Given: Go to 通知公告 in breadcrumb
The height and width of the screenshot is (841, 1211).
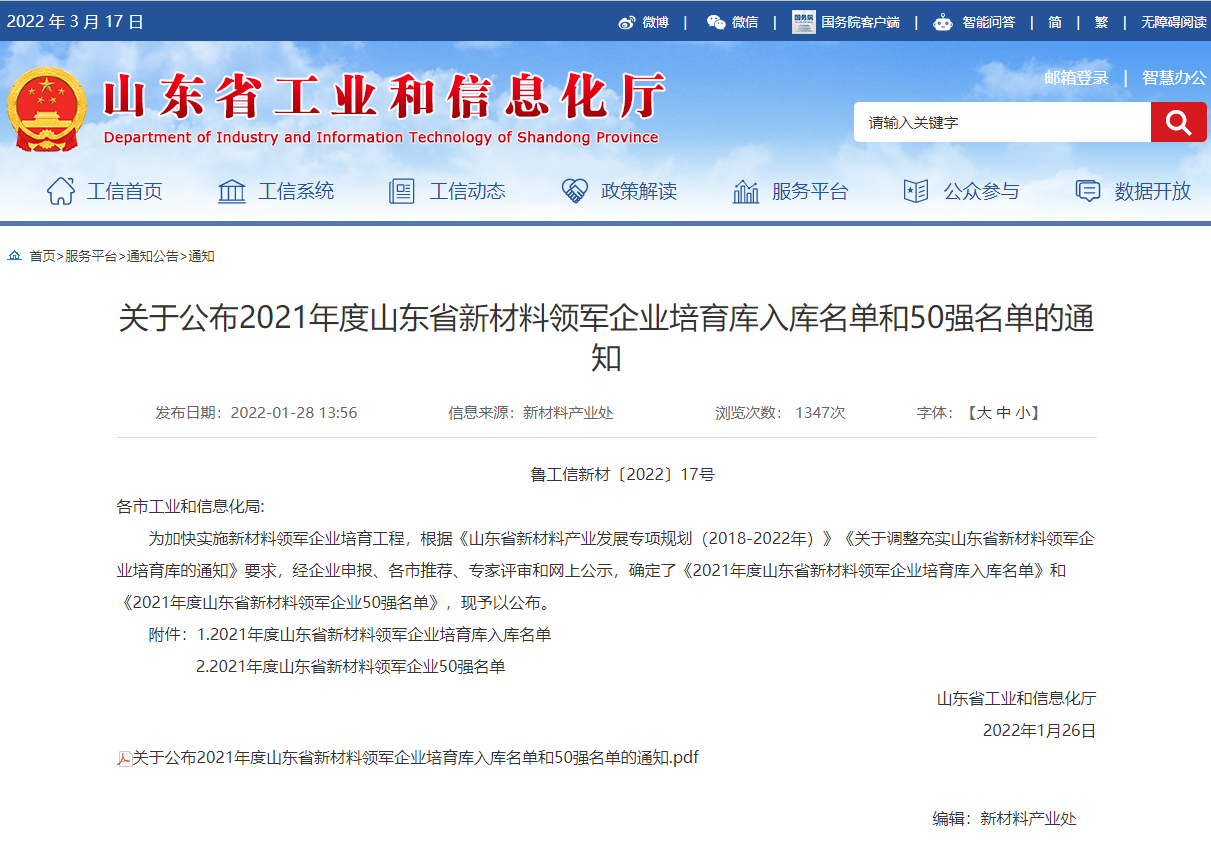Looking at the screenshot, I should click(152, 256).
